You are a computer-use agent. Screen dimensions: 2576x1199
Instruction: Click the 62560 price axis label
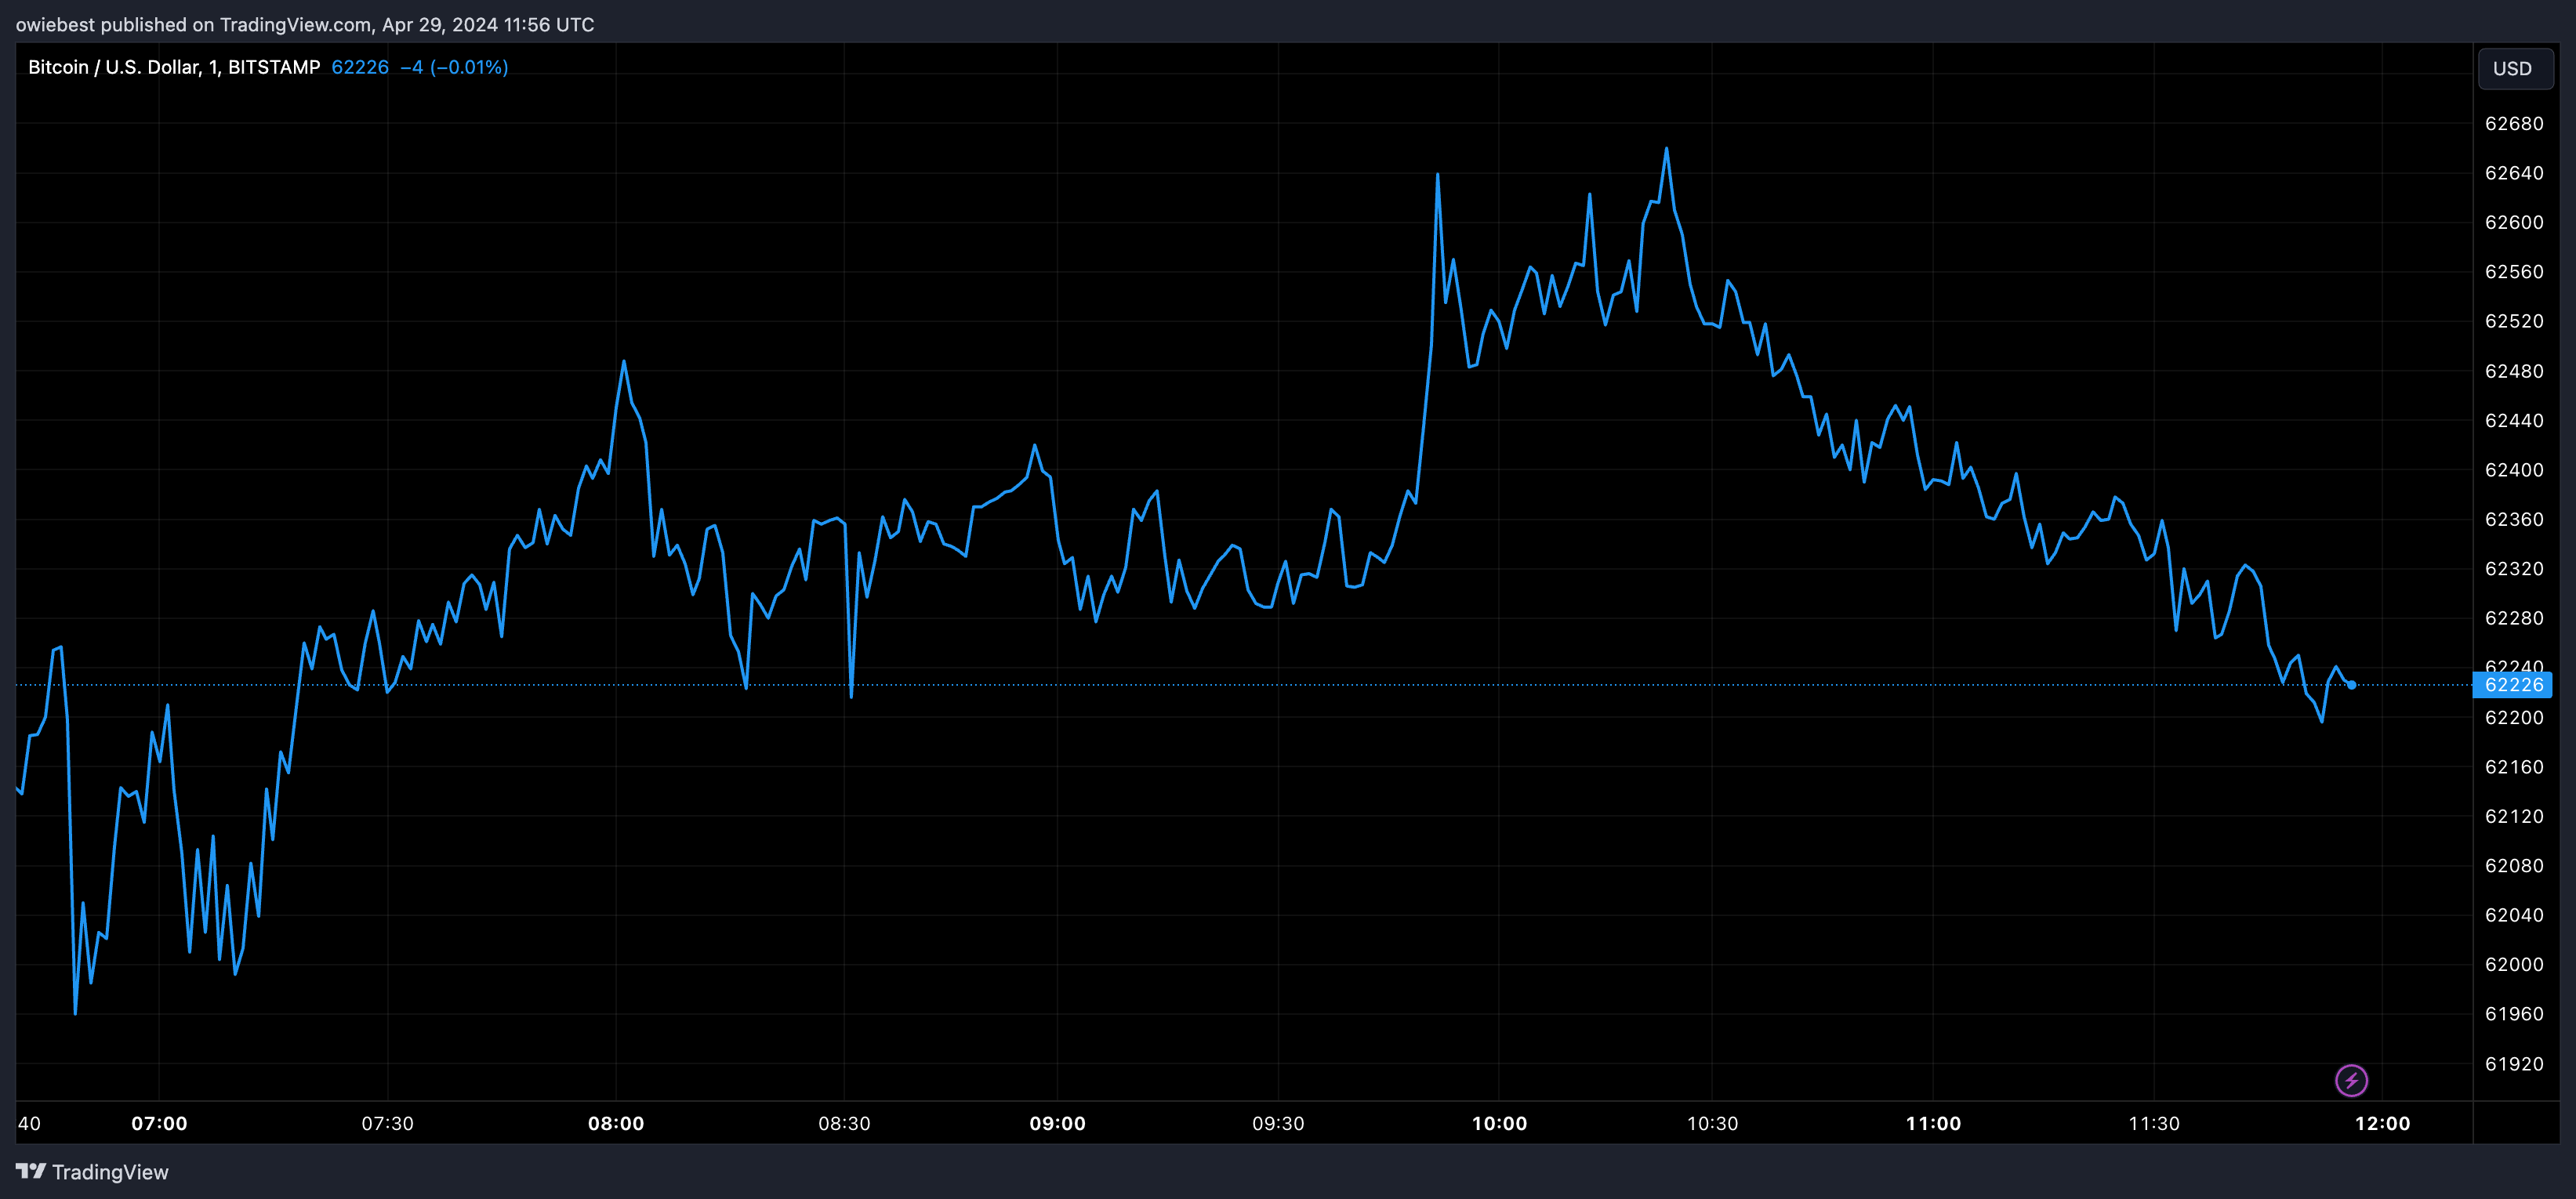tap(2514, 272)
